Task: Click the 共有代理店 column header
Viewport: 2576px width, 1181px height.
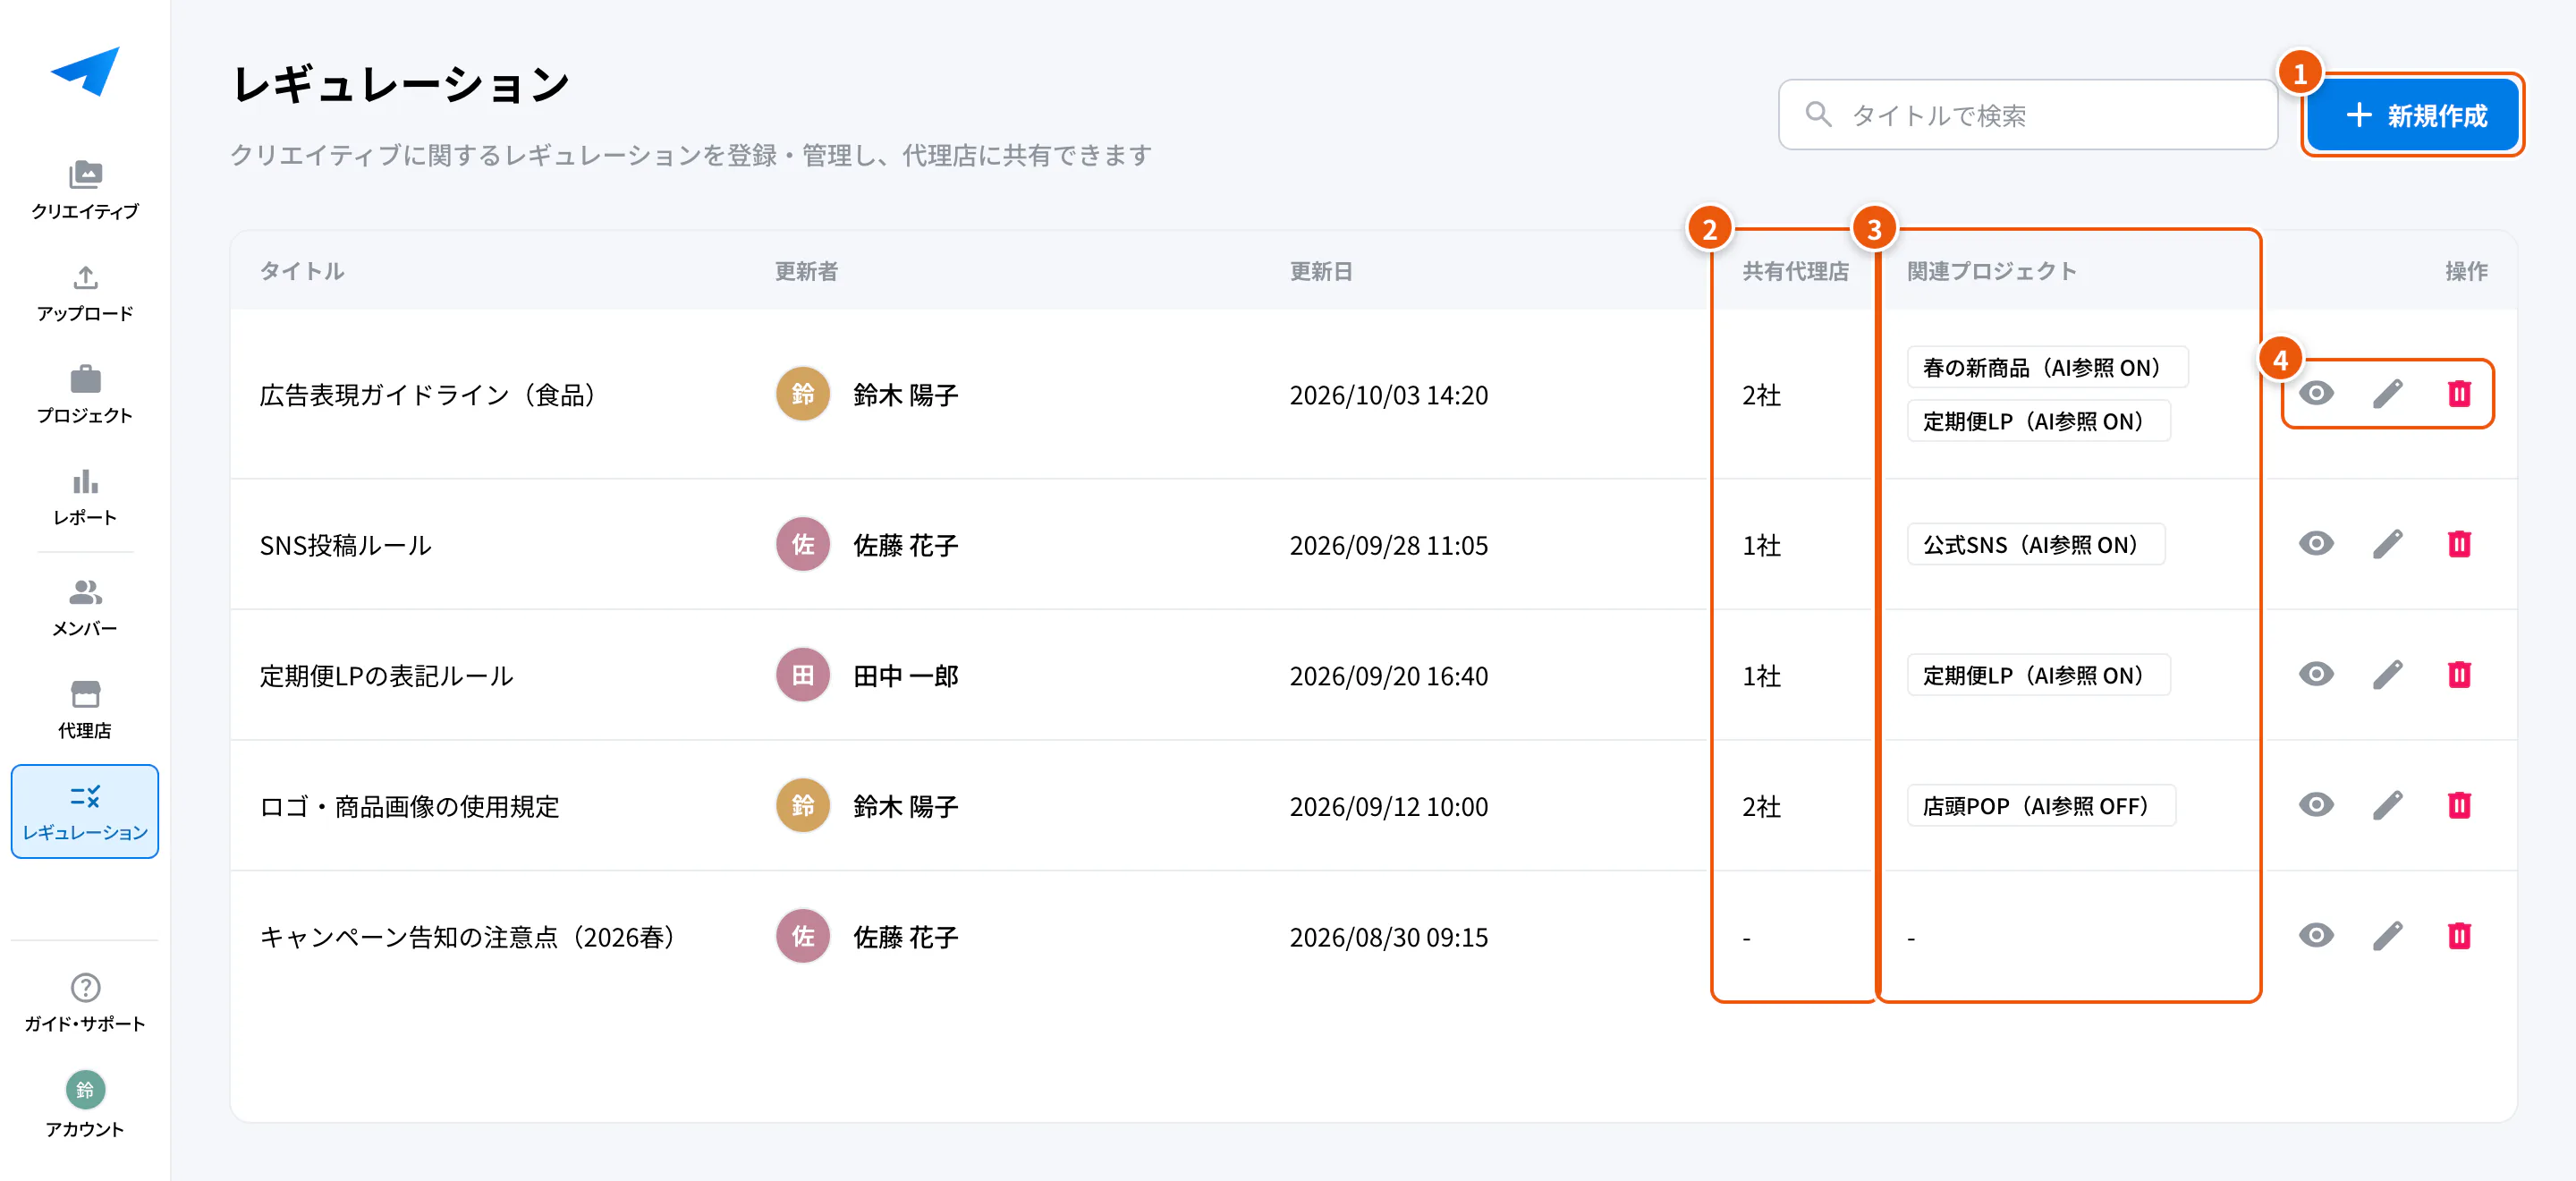Action: [x=1795, y=271]
